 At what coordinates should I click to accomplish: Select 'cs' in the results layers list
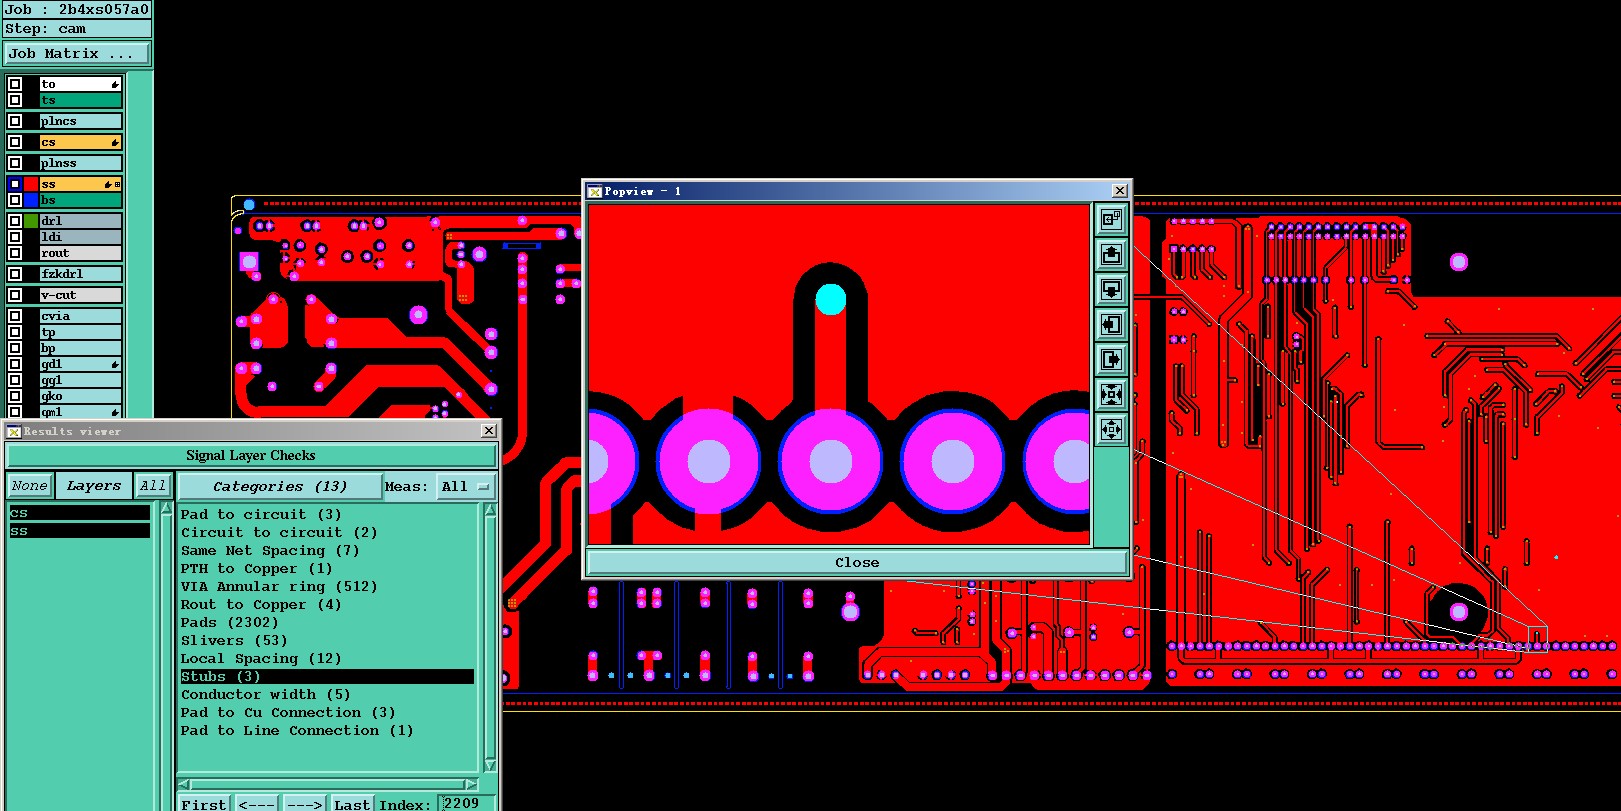[x=79, y=513]
